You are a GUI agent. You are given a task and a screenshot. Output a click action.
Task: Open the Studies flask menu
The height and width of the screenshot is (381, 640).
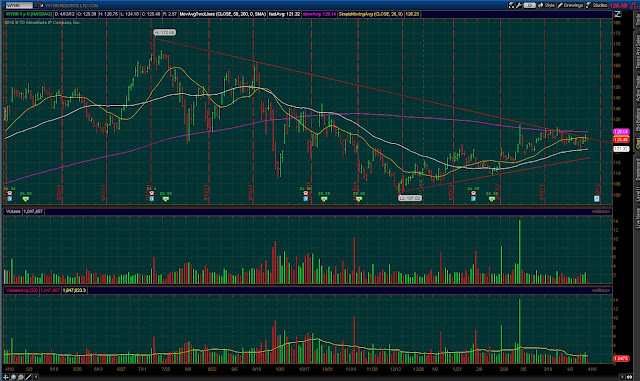click(597, 5)
